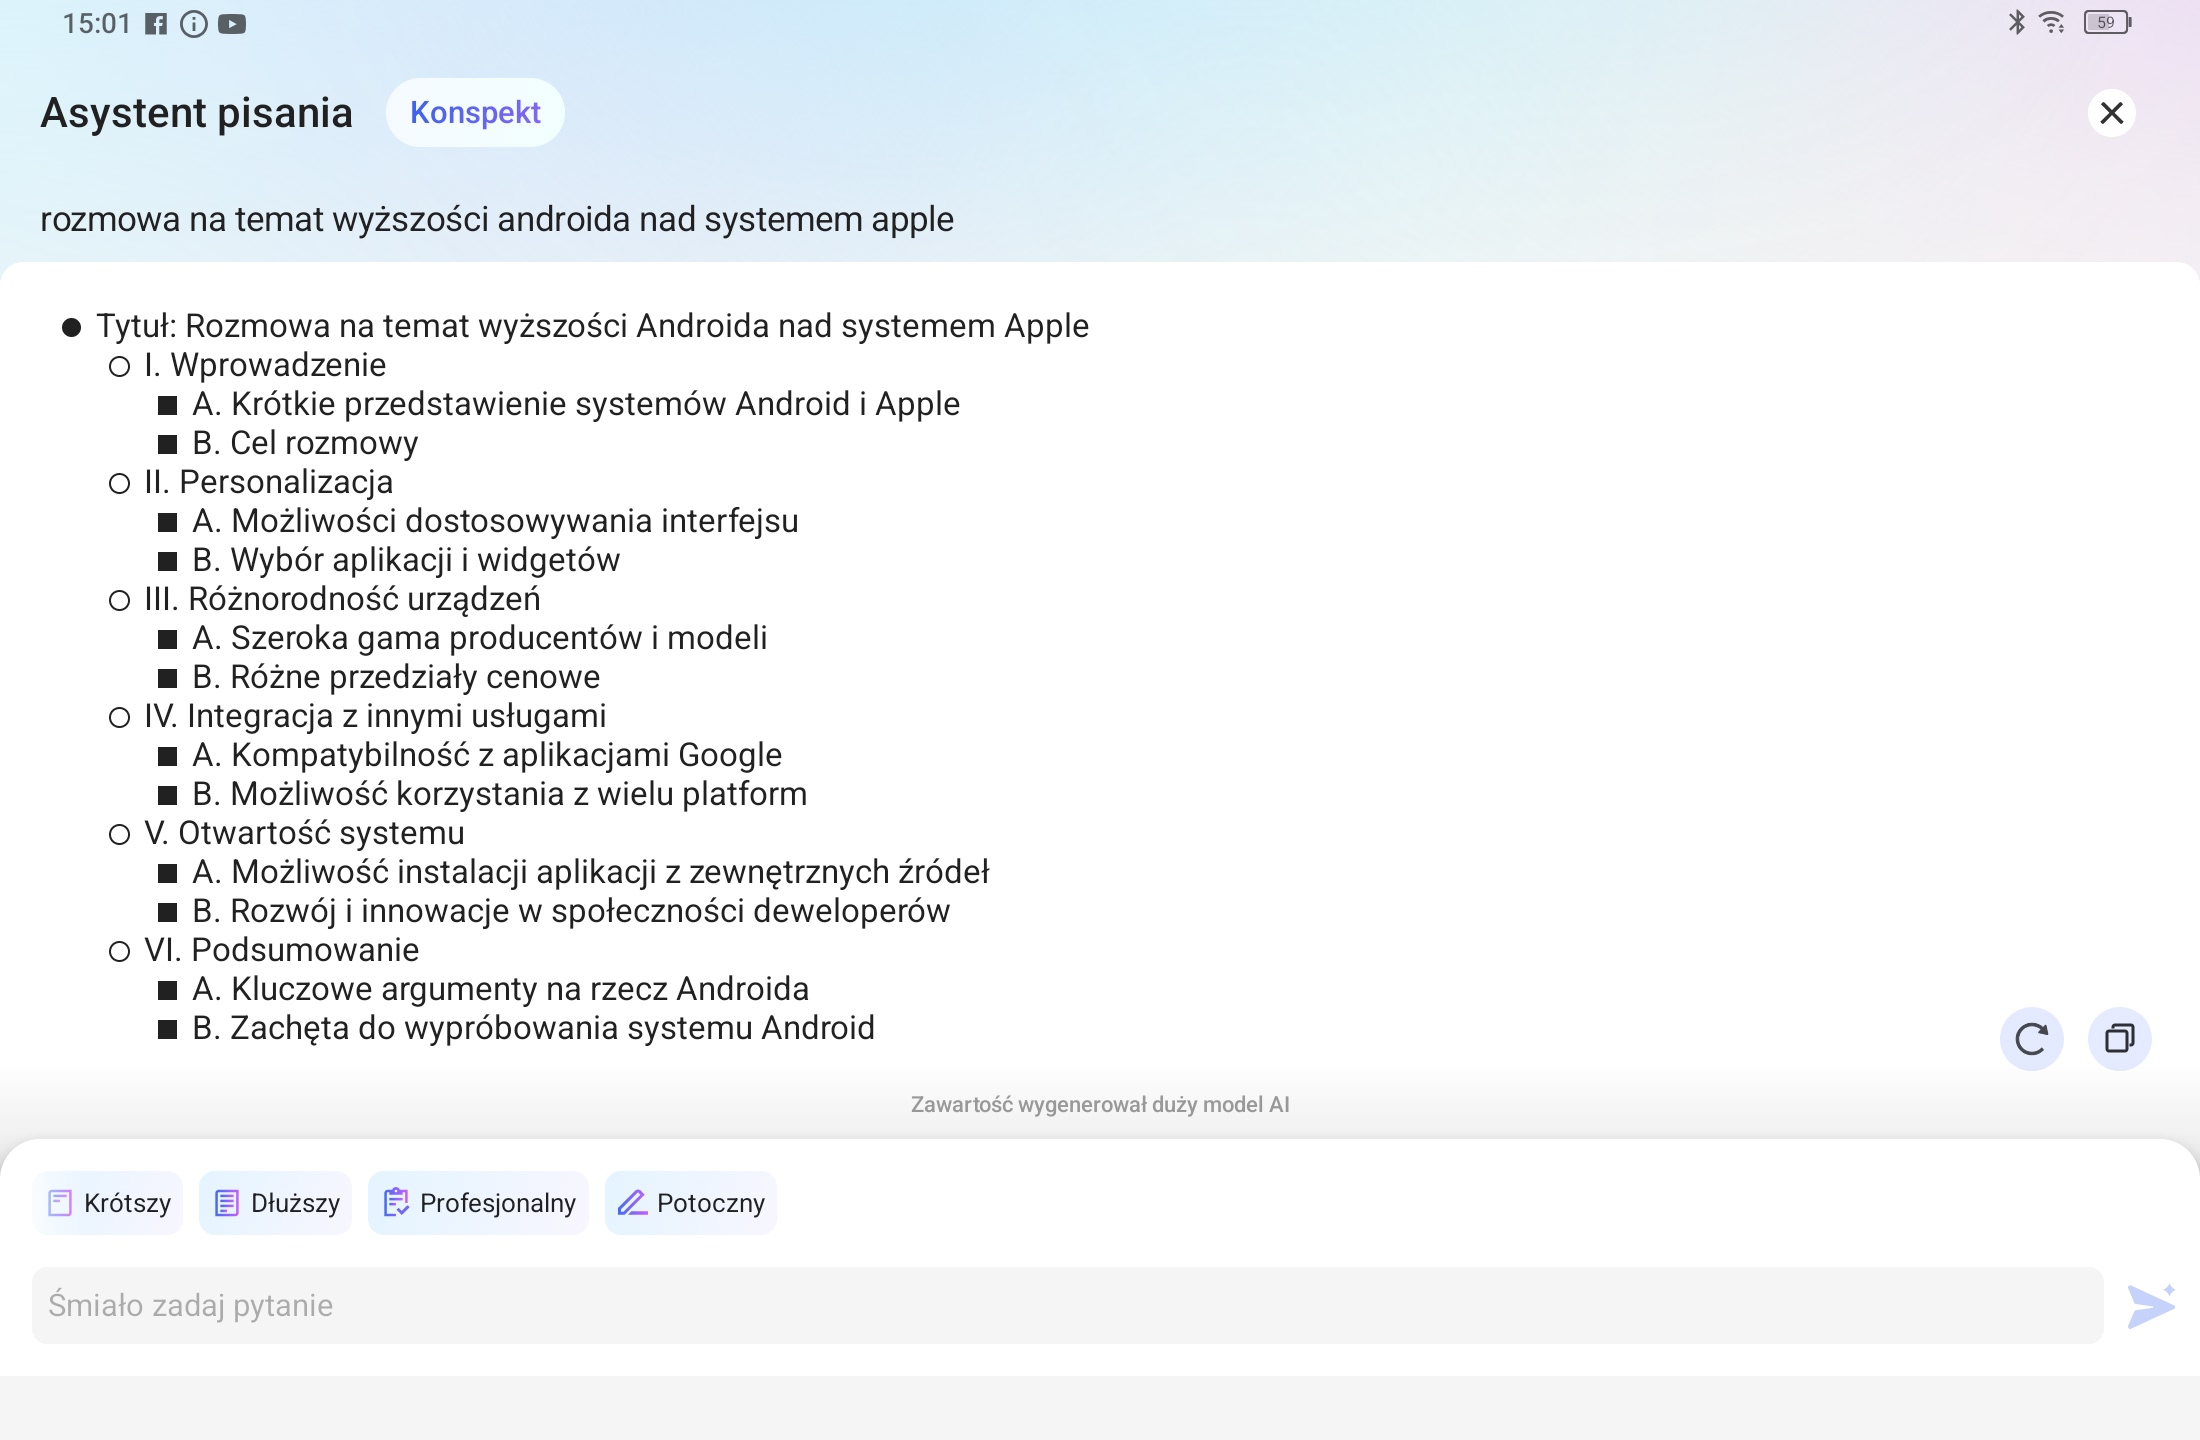
Task: Select the Krótszy style option
Action: pyautogui.click(x=108, y=1203)
